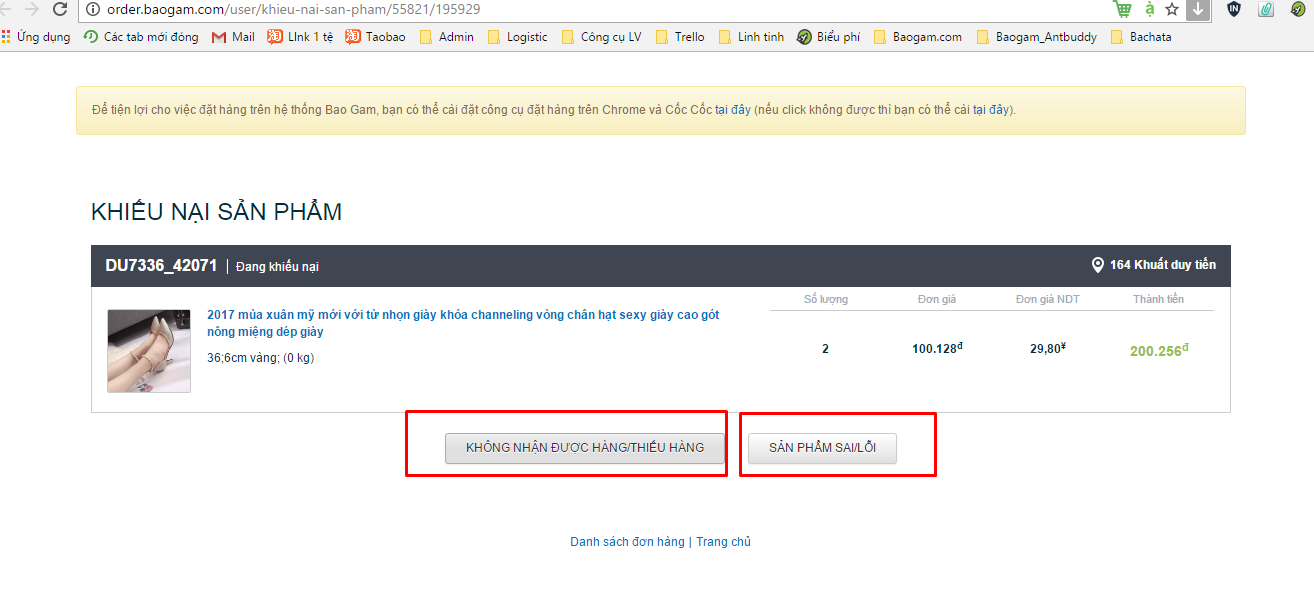
Task: Go to Trang chủ link
Action: [723, 542]
